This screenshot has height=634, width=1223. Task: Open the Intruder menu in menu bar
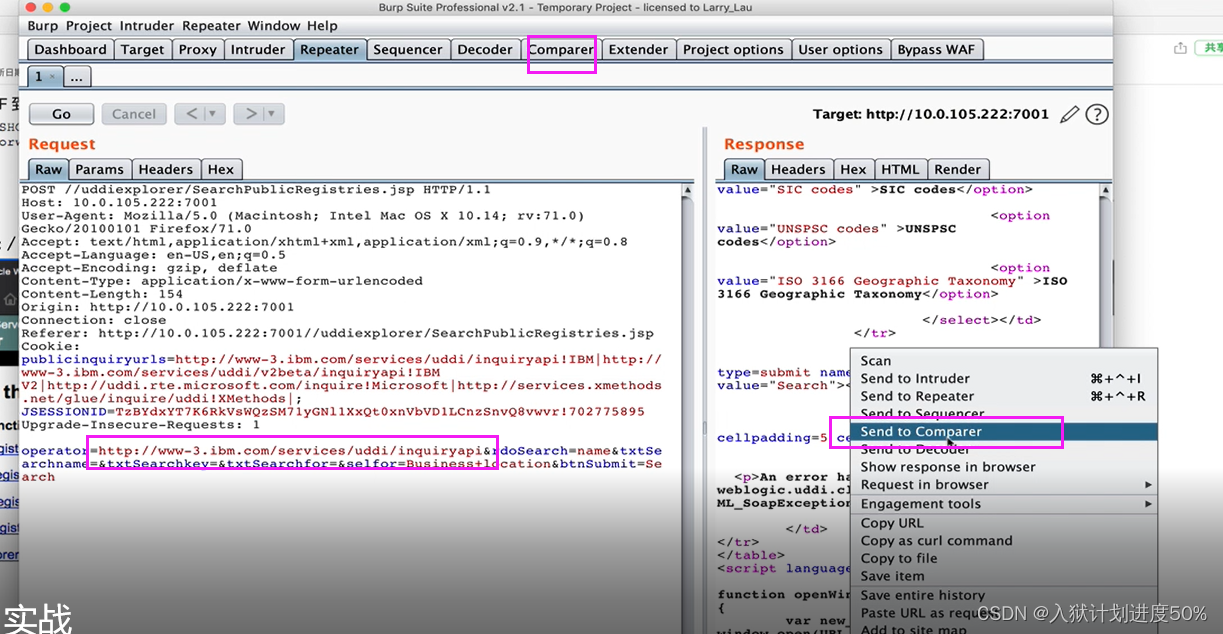pos(146,26)
